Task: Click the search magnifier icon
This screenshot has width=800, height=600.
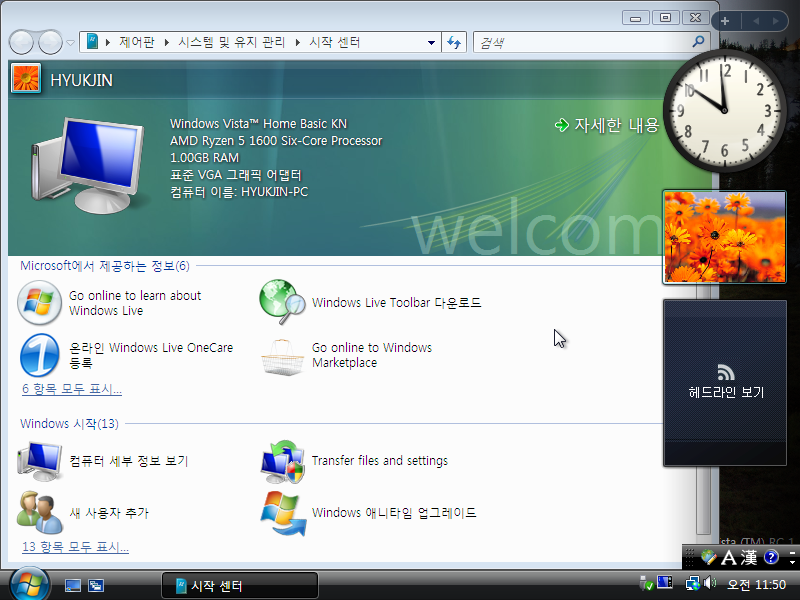Action: [698, 42]
